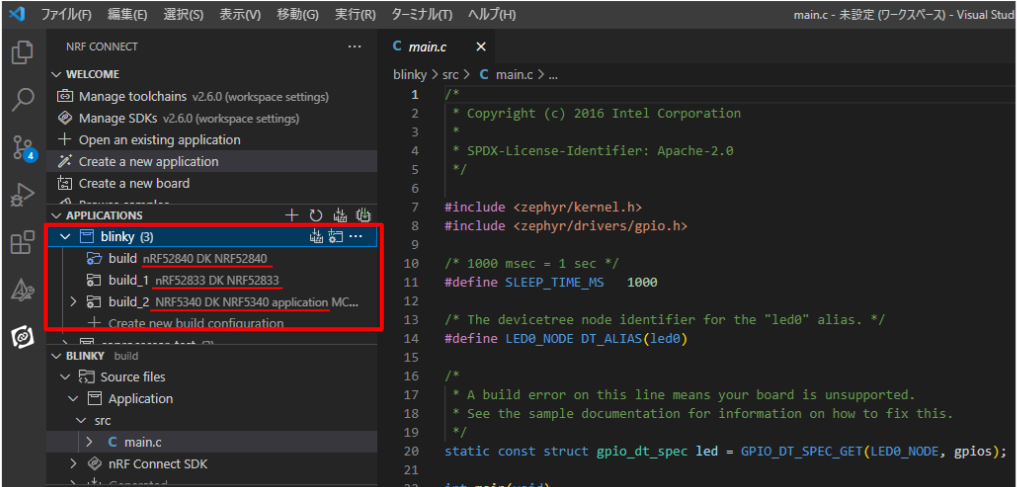The image size is (1017, 487).
Task: Open the 編集(E) menu
Action: [x=127, y=14]
